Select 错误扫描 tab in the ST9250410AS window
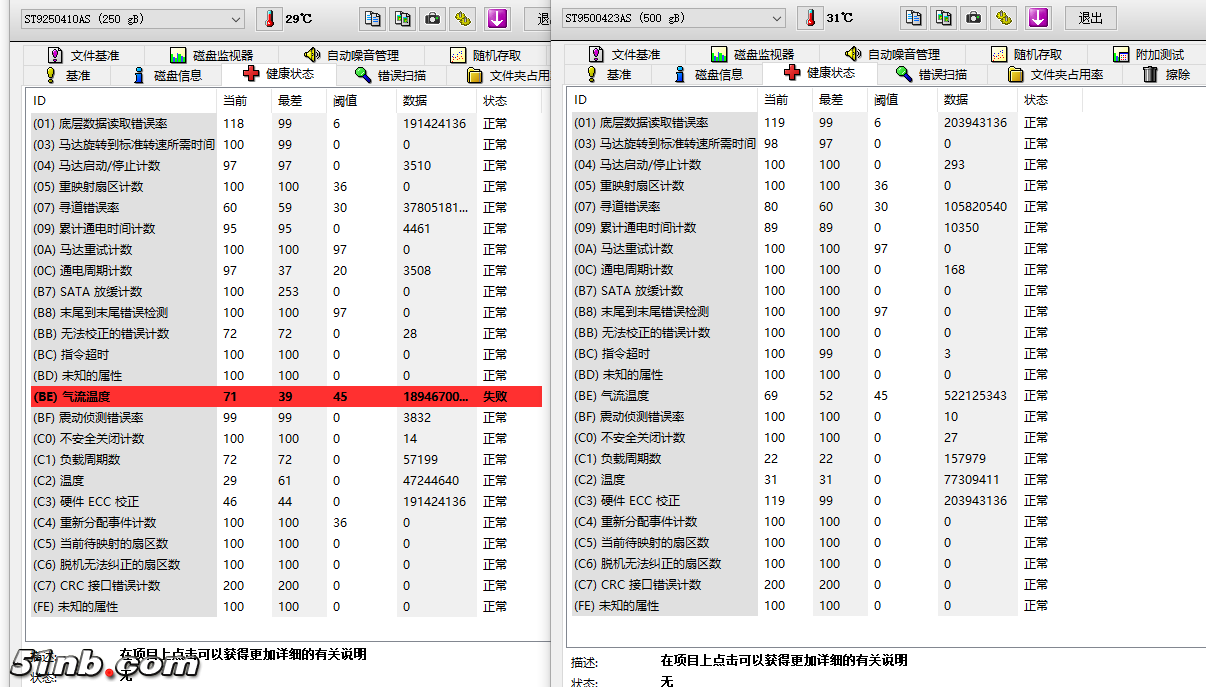 tap(391, 75)
